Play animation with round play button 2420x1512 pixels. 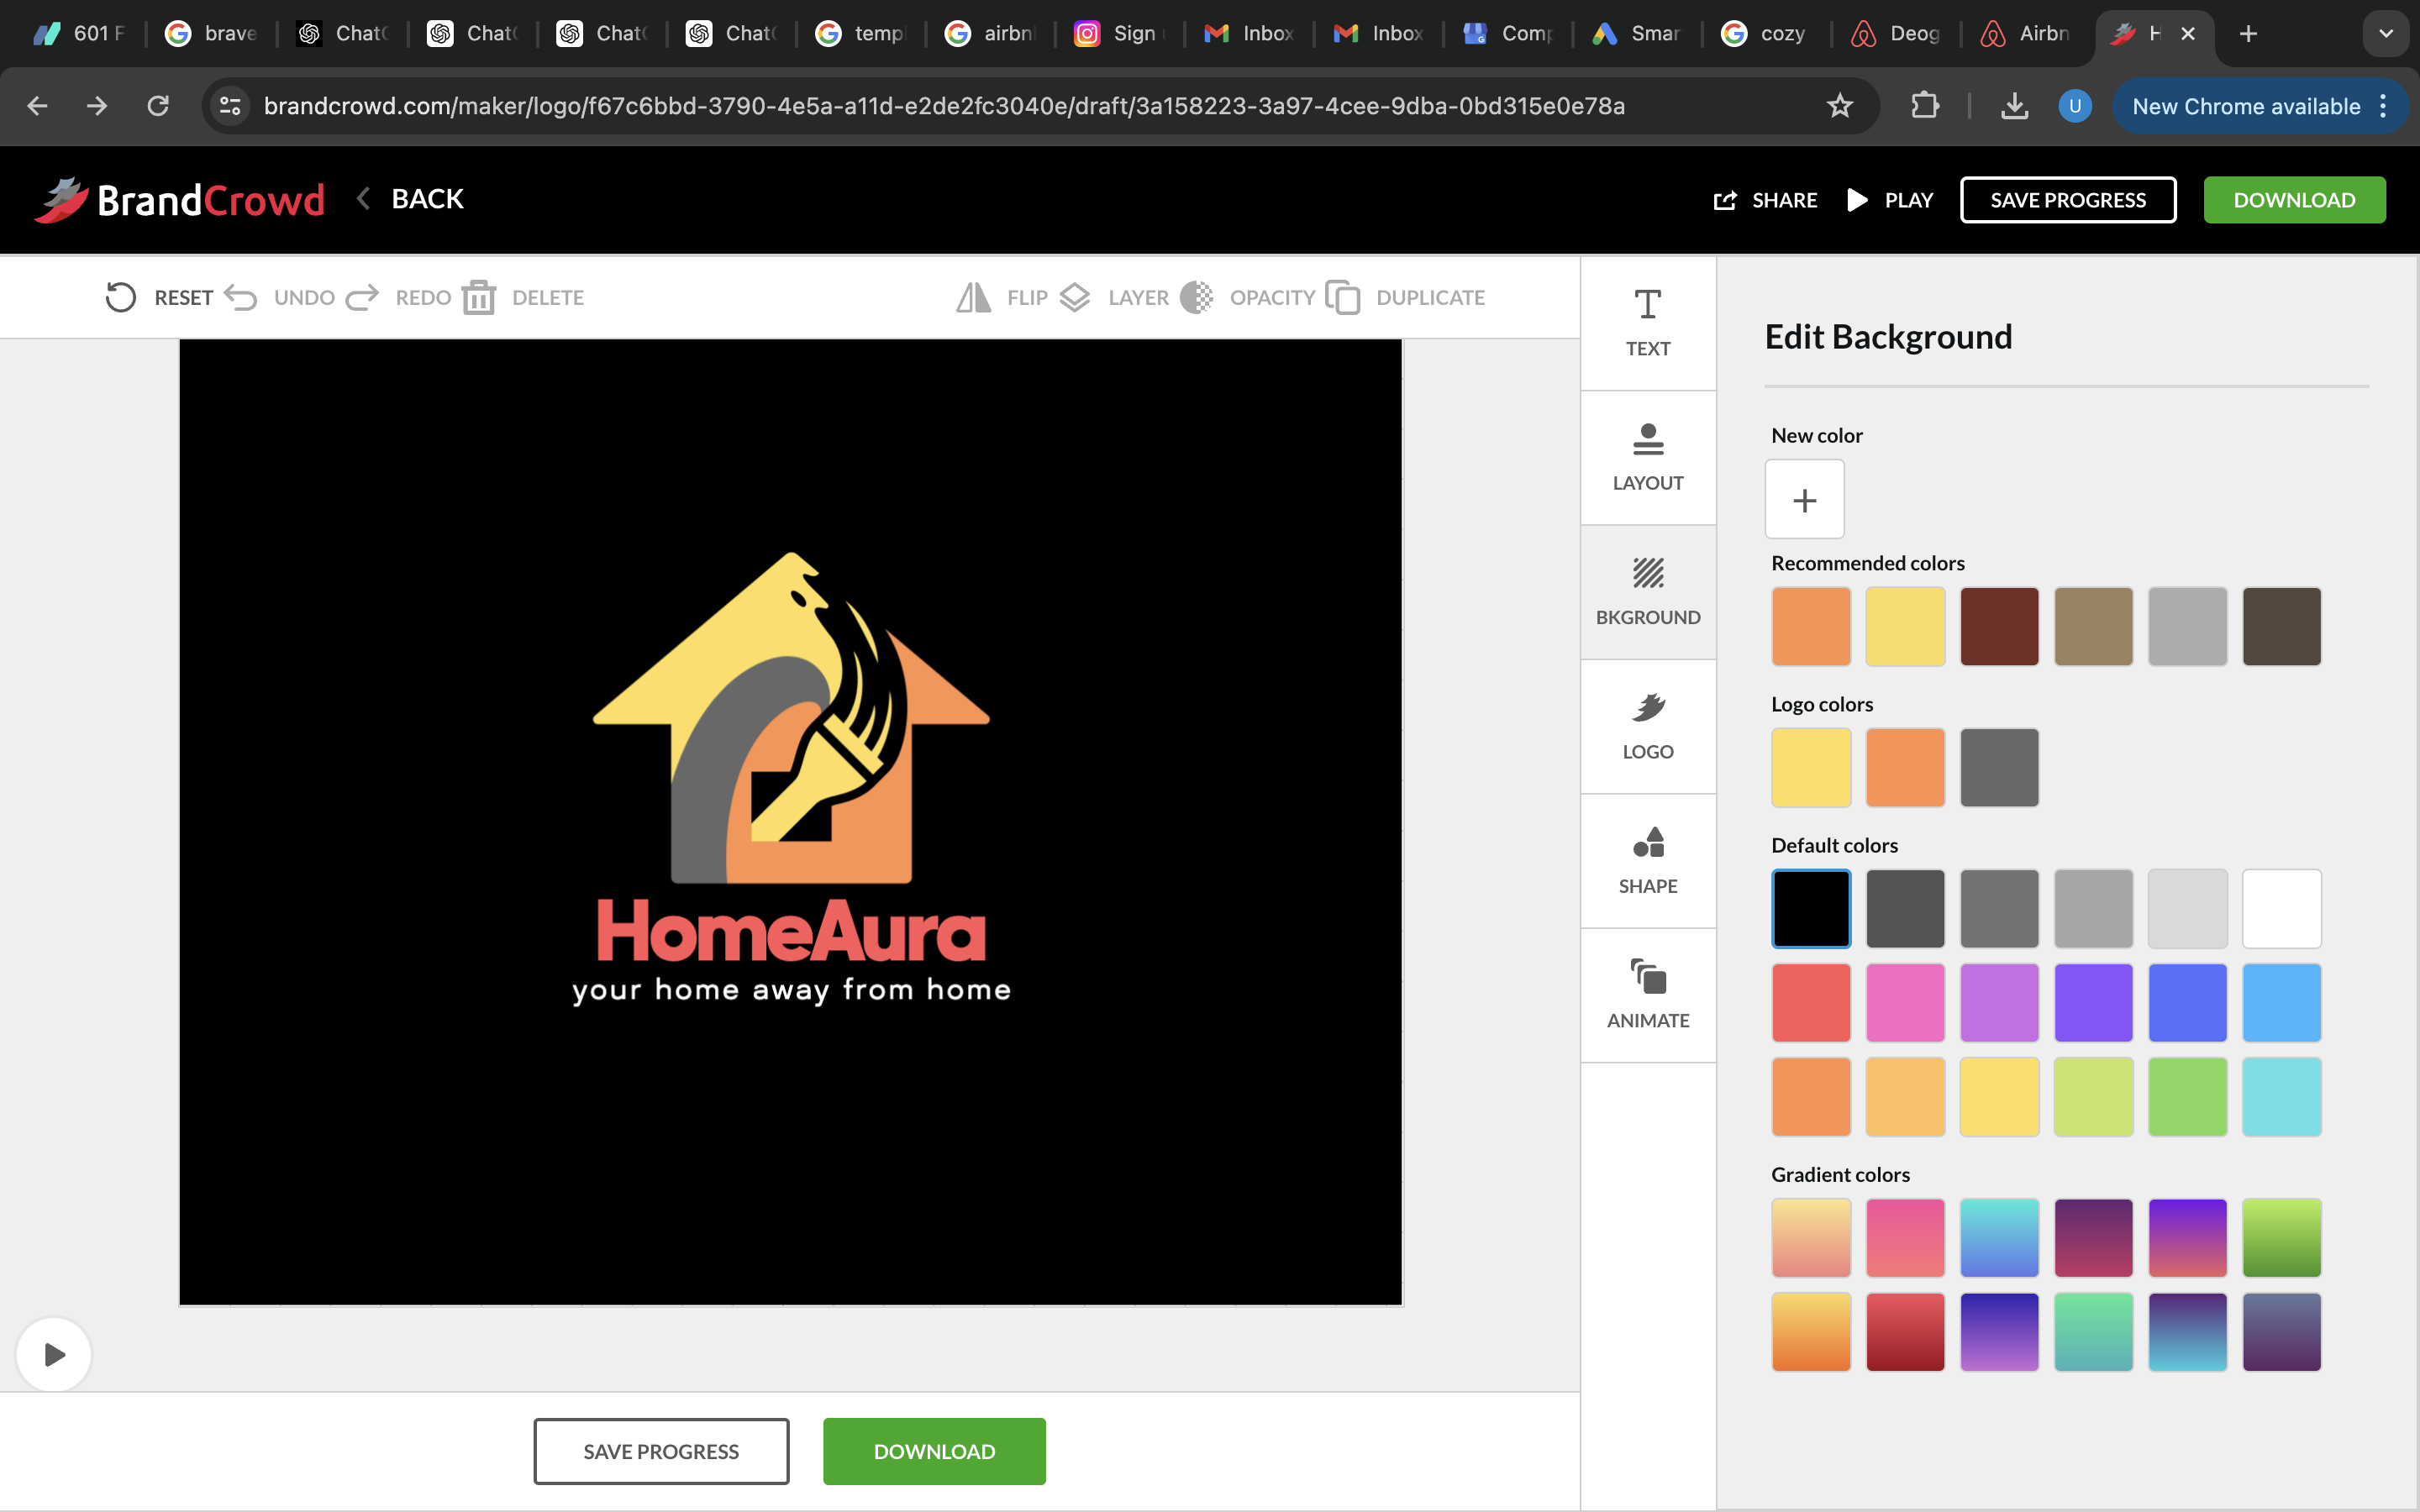(x=54, y=1354)
